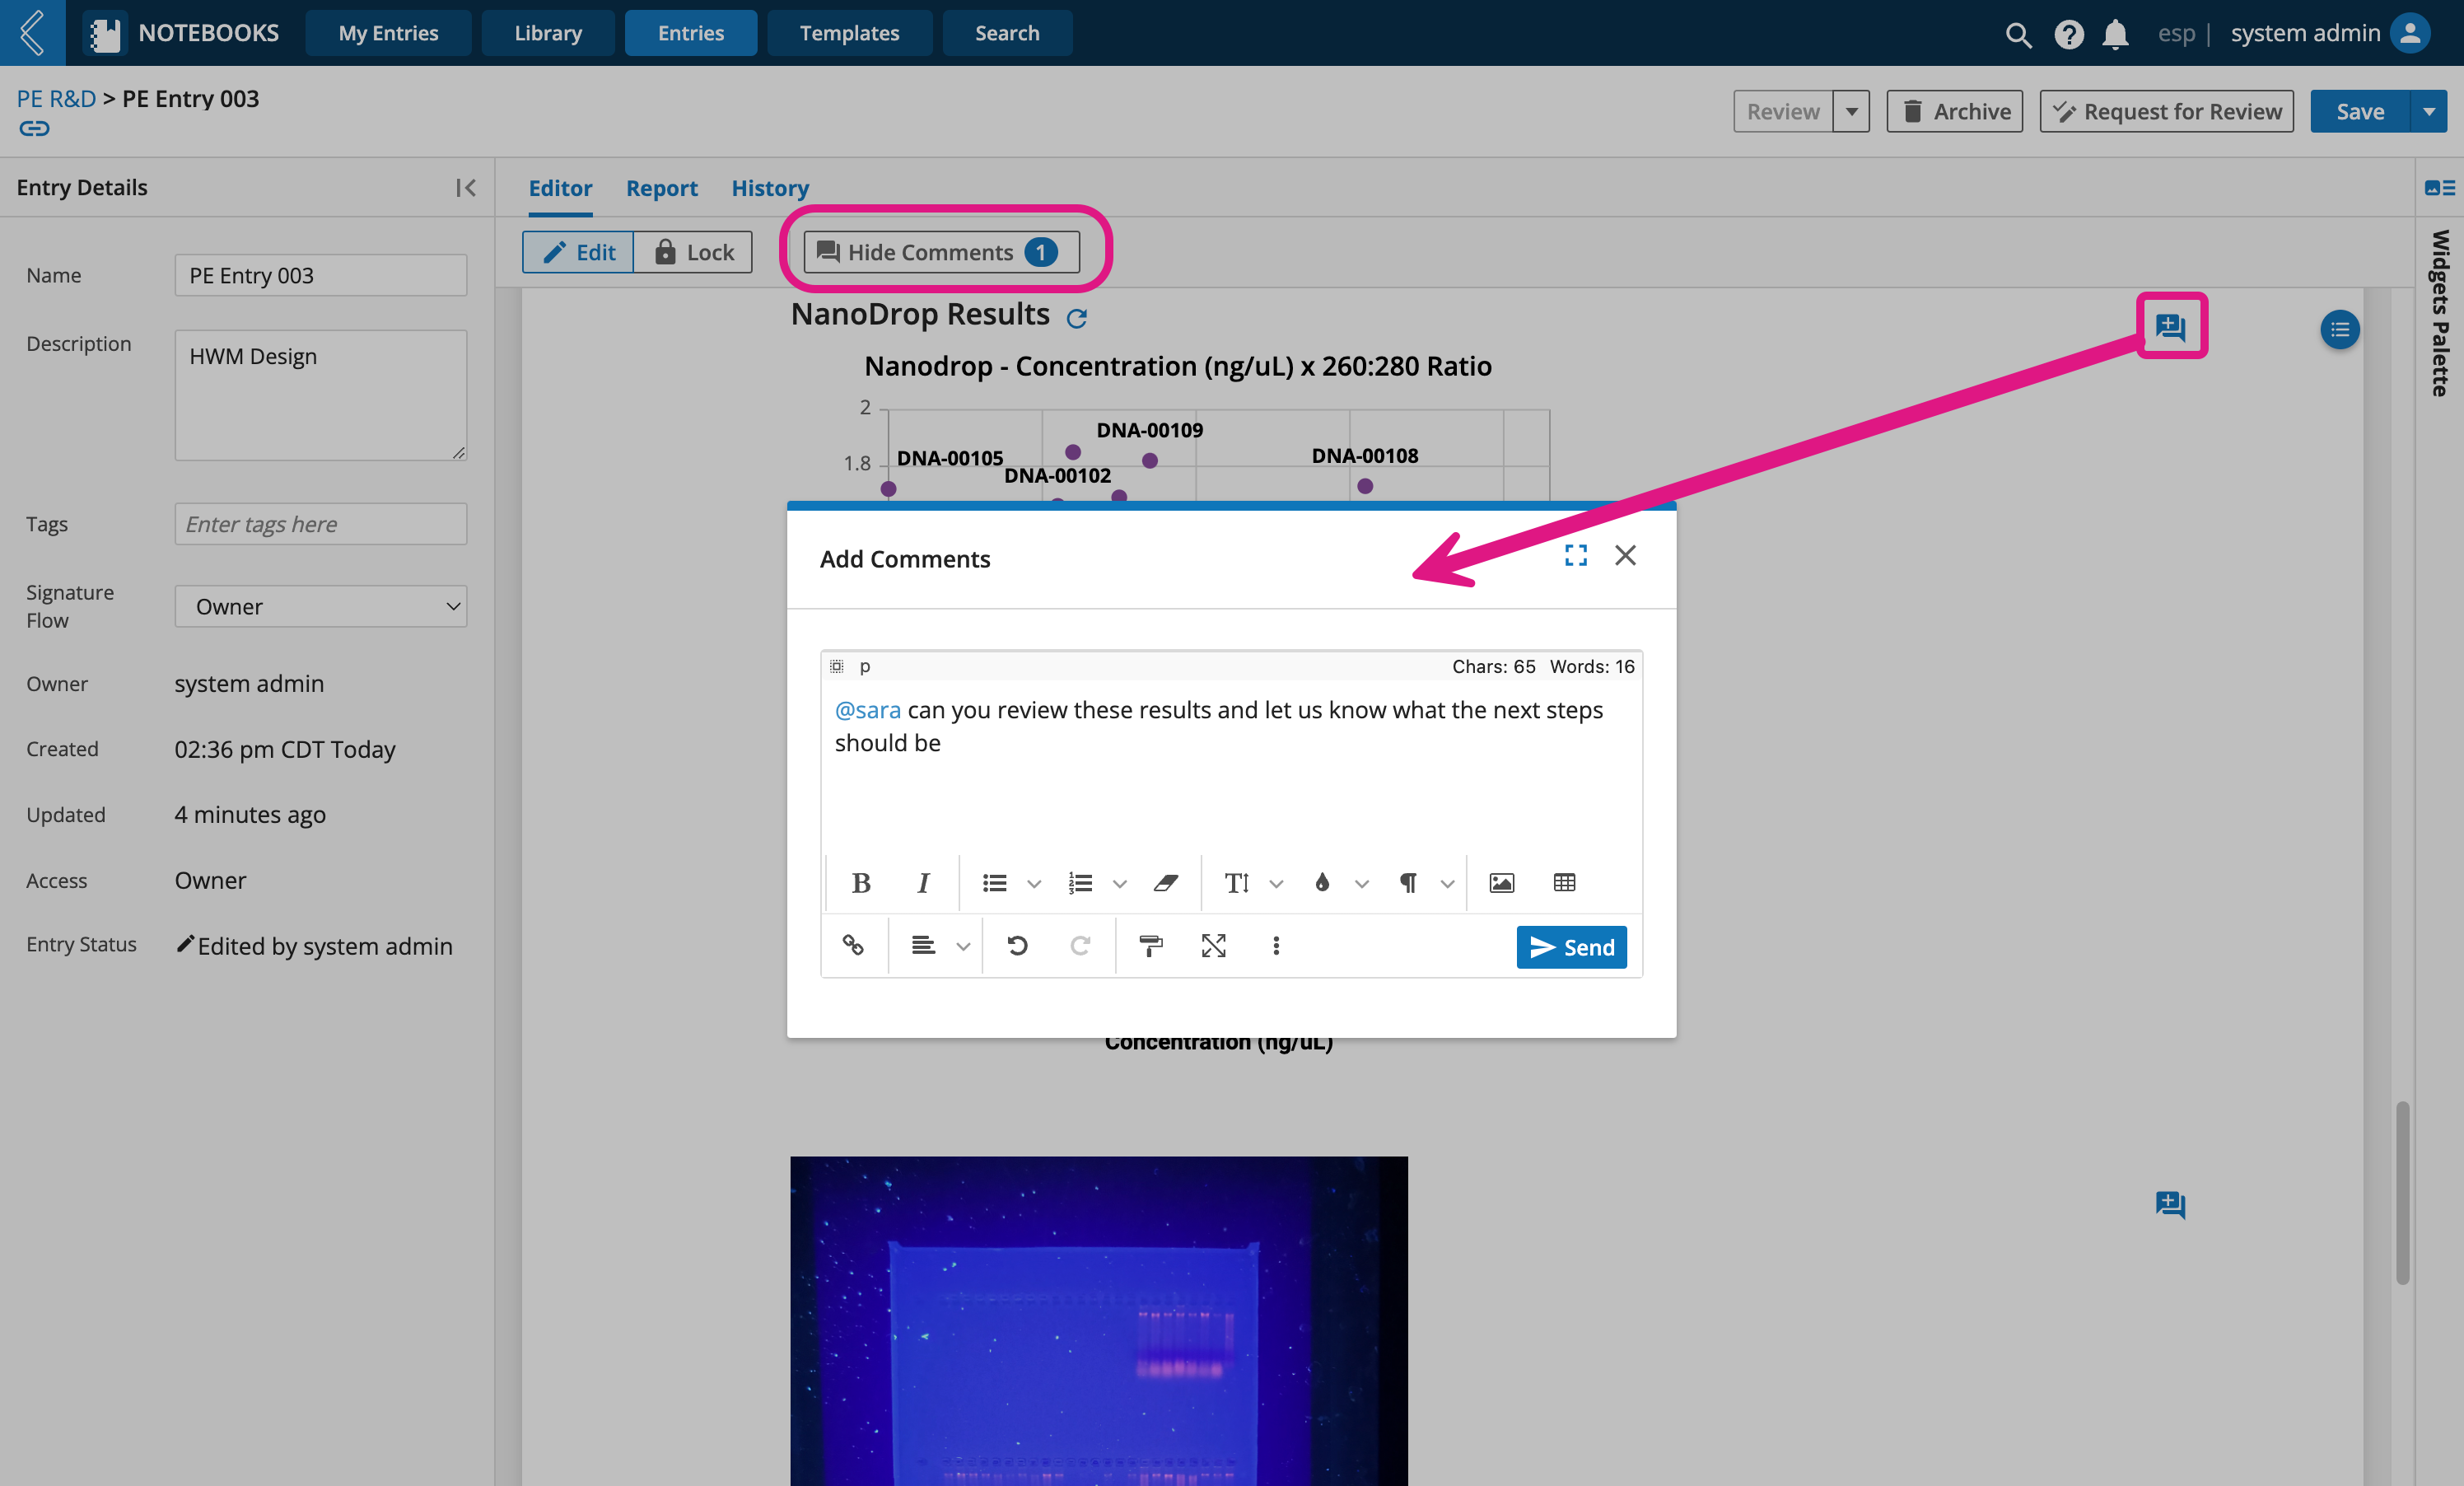
Task: Click Hide Comments toggle button
Action: click(x=941, y=252)
